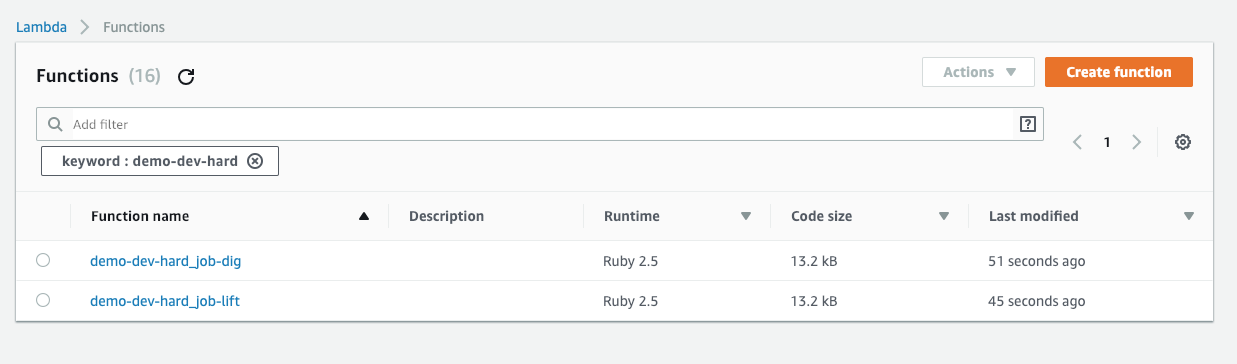Sort by Code size column arrow

[943, 216]
